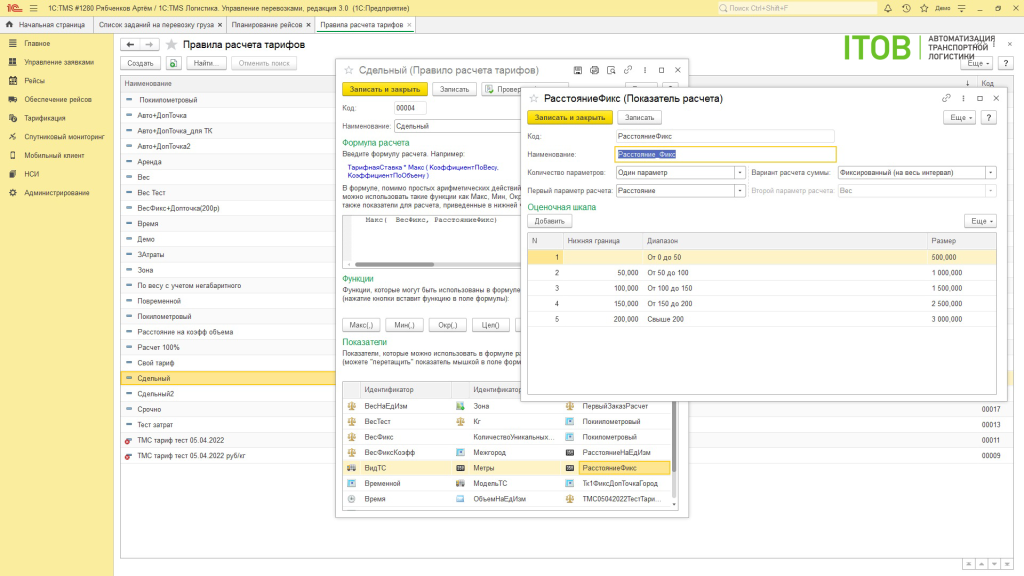
Task: Click formula horizontal scrollbar in Сдельный
Action: (x=394, y=264)
